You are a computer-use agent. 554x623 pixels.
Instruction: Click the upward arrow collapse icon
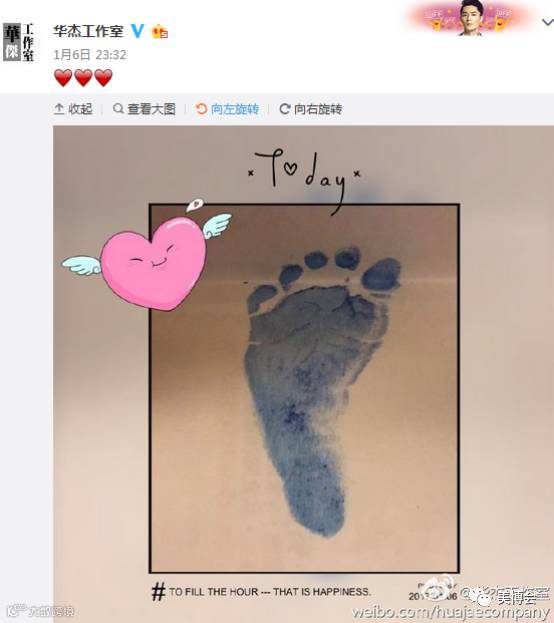(59, 109)
